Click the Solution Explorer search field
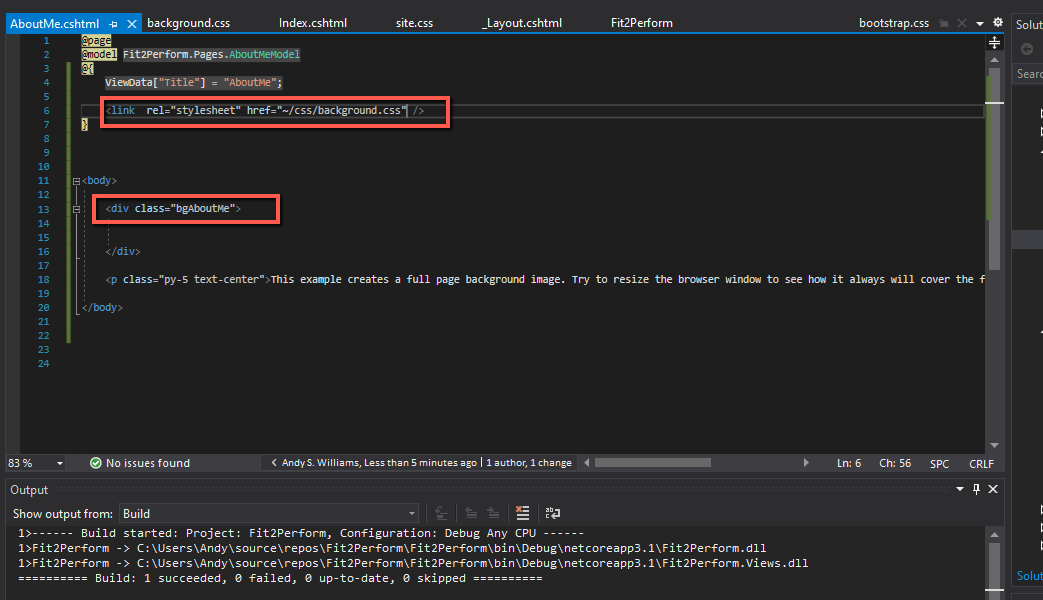Screen dimensions: 1043x600 [x=1028, y=74]
